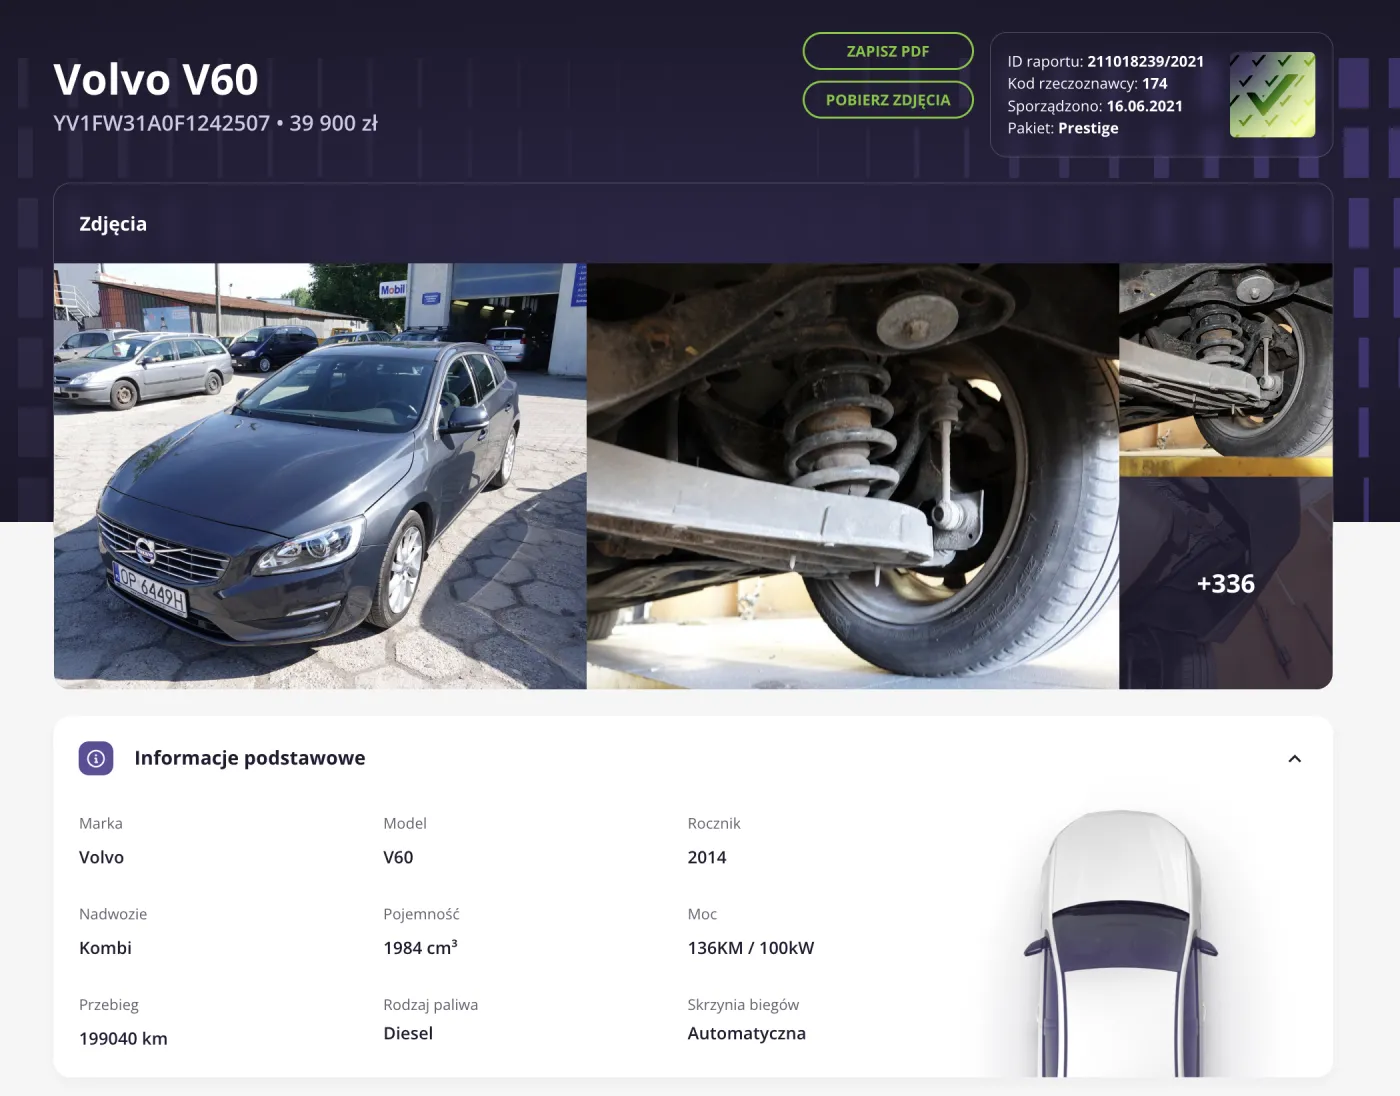Click the date 16.06.2021

1145,106
